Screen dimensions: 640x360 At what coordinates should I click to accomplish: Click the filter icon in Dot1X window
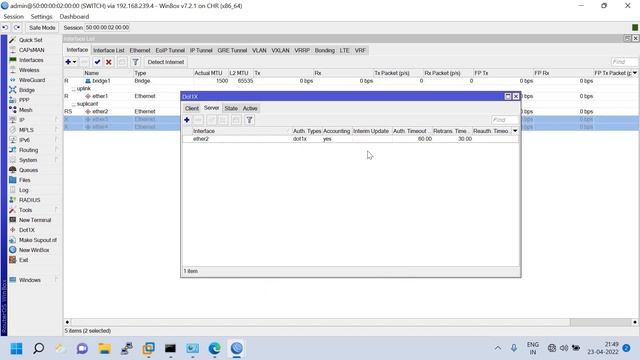tap(249, 120)
